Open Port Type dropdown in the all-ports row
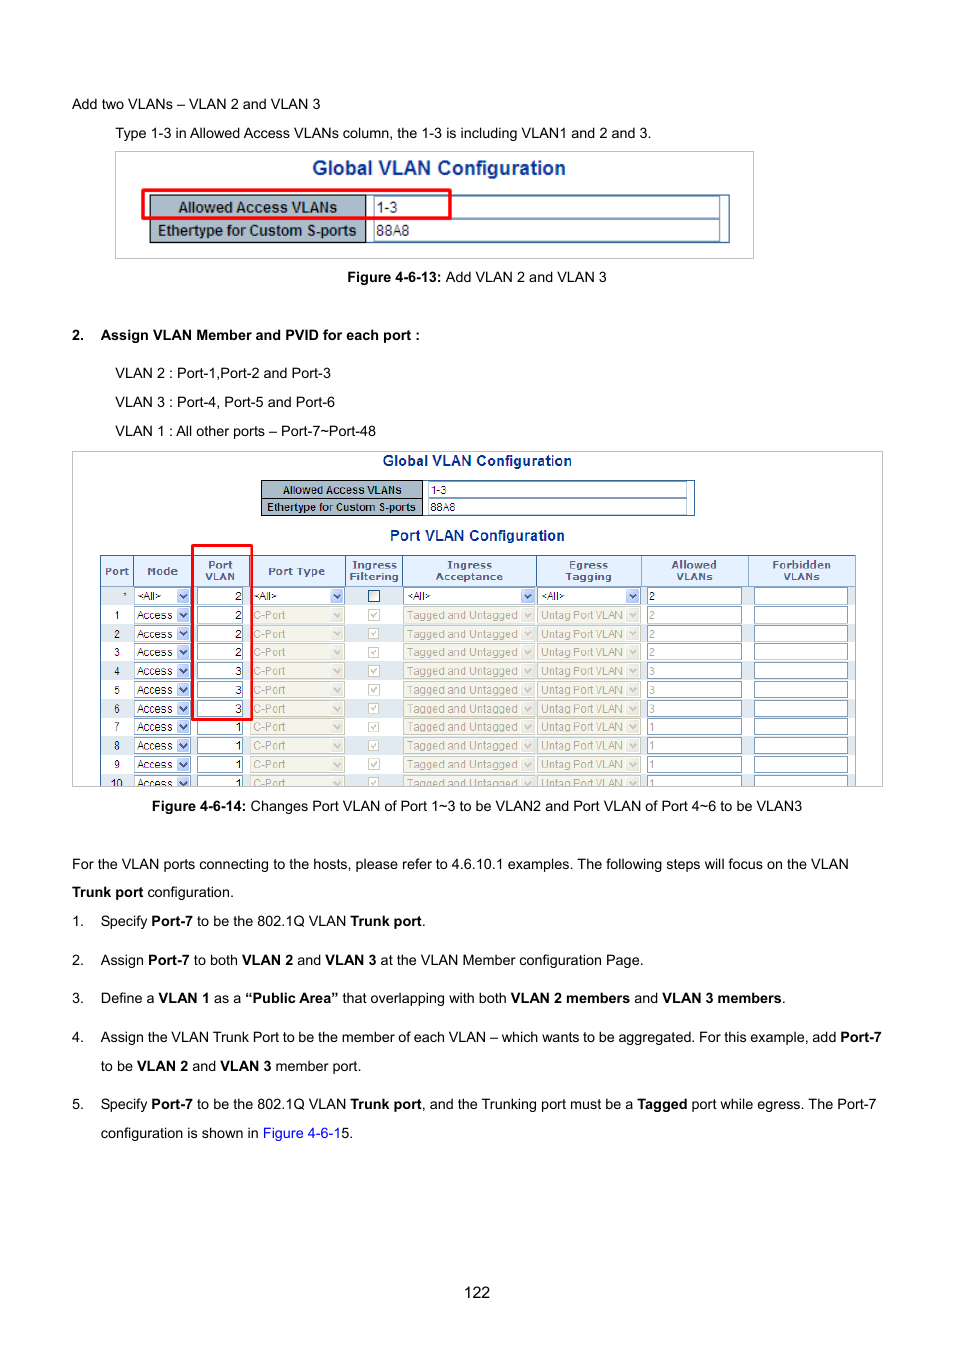Viewport: 954px width, 1350px height. point(297,596)
